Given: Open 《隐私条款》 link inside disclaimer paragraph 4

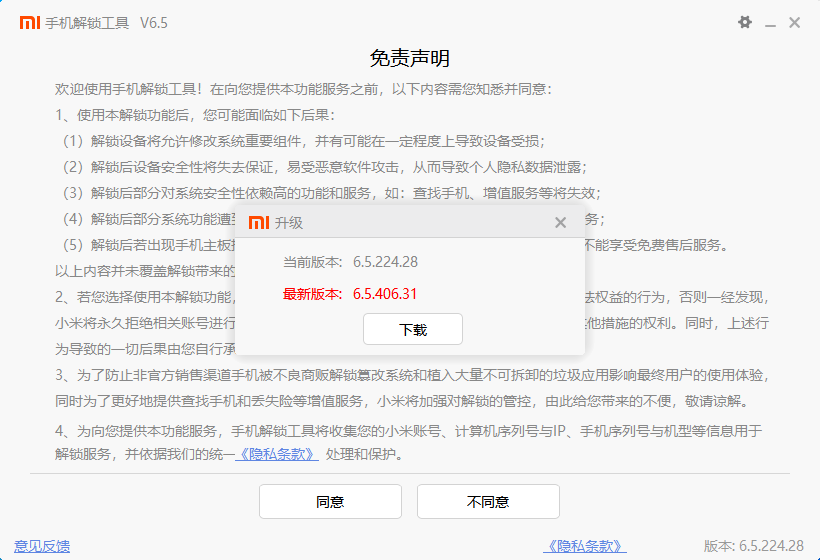Looking at the screenshot, I should [277, 454].
